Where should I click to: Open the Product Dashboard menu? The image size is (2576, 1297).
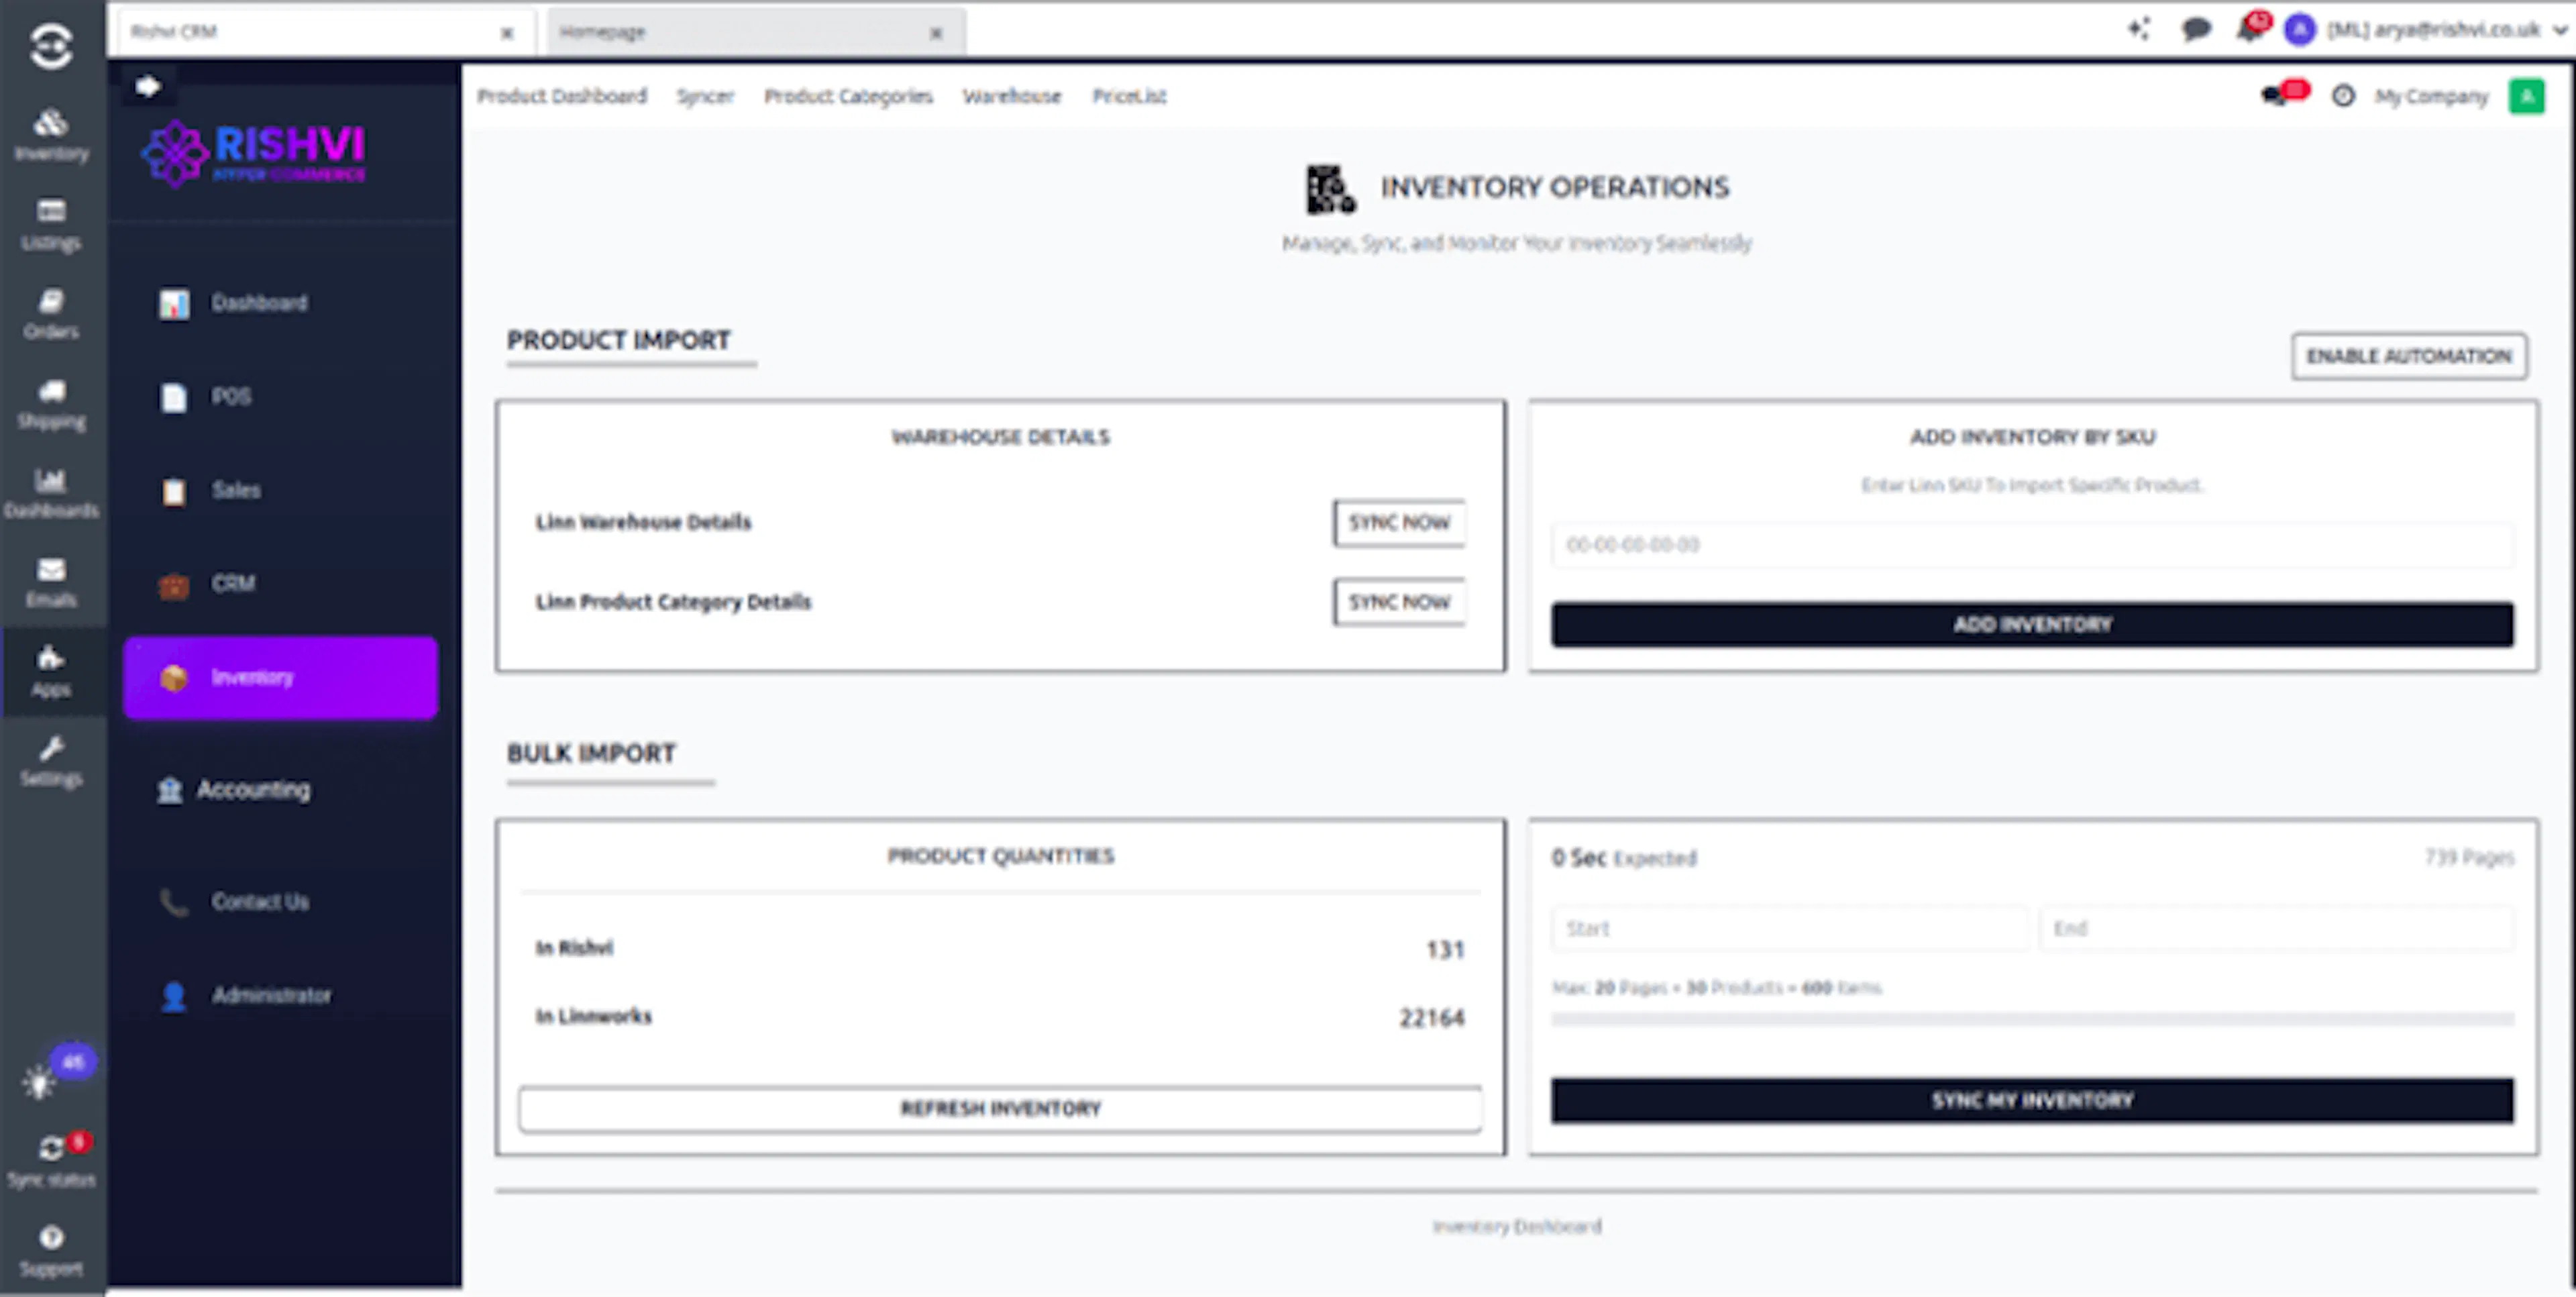point(562,96)
